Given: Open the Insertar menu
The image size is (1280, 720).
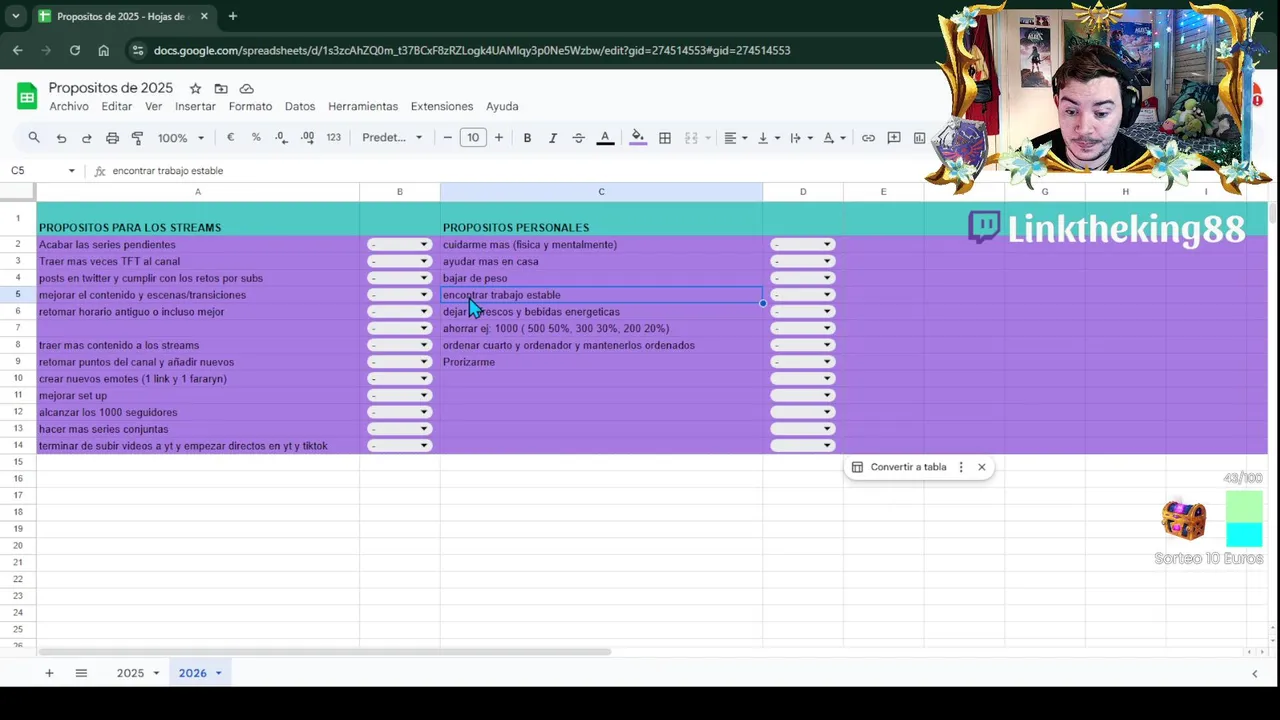Looking at the screenshot, I should [195, 106].
